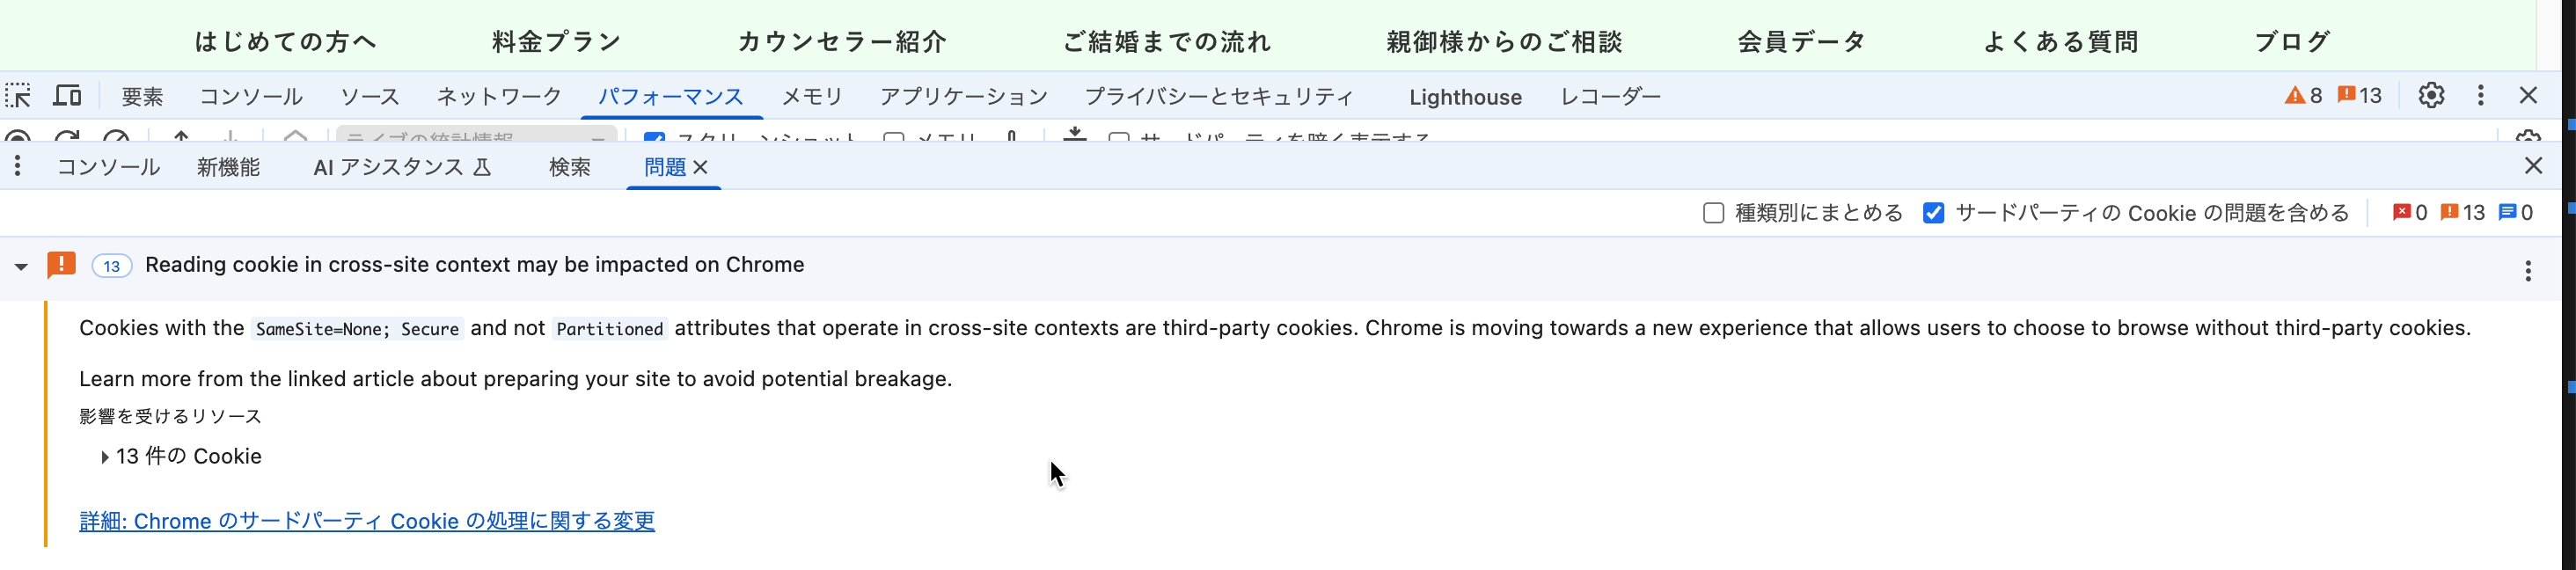The image size is (2576, 570).
Task: Open the Chrome third-party Cookie details link
Action: [367, 521]
